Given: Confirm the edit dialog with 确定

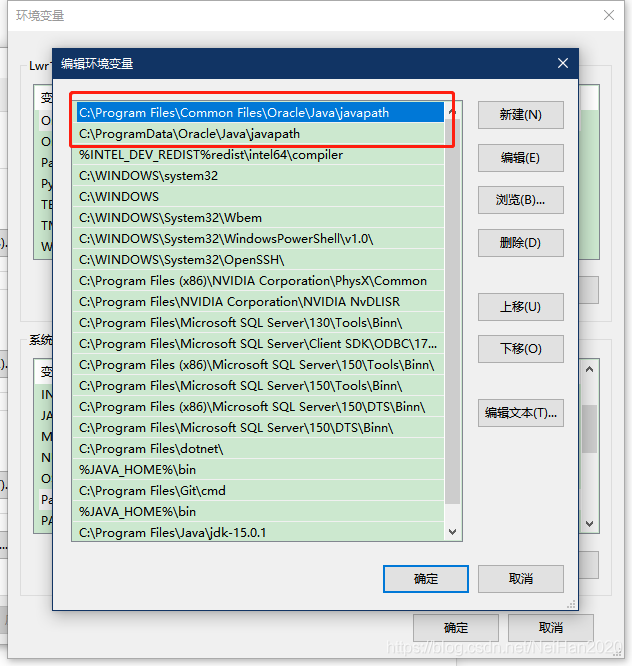Looking at the screenshot, I should (x=426, y=579).
